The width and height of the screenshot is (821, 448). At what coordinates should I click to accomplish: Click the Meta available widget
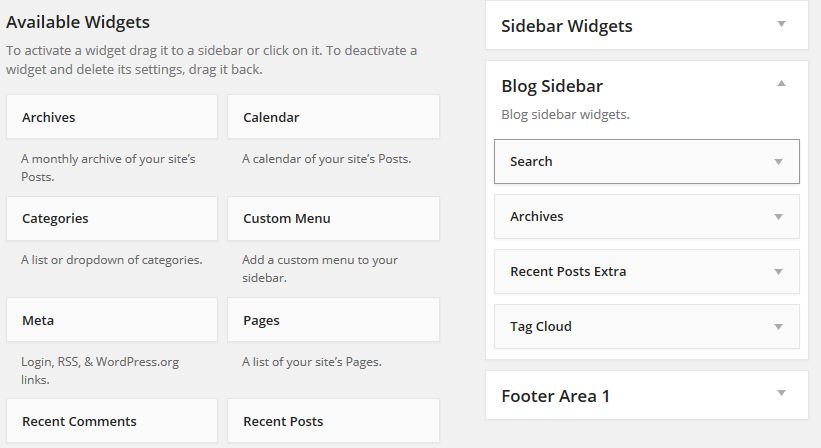(x=111, y=320)
